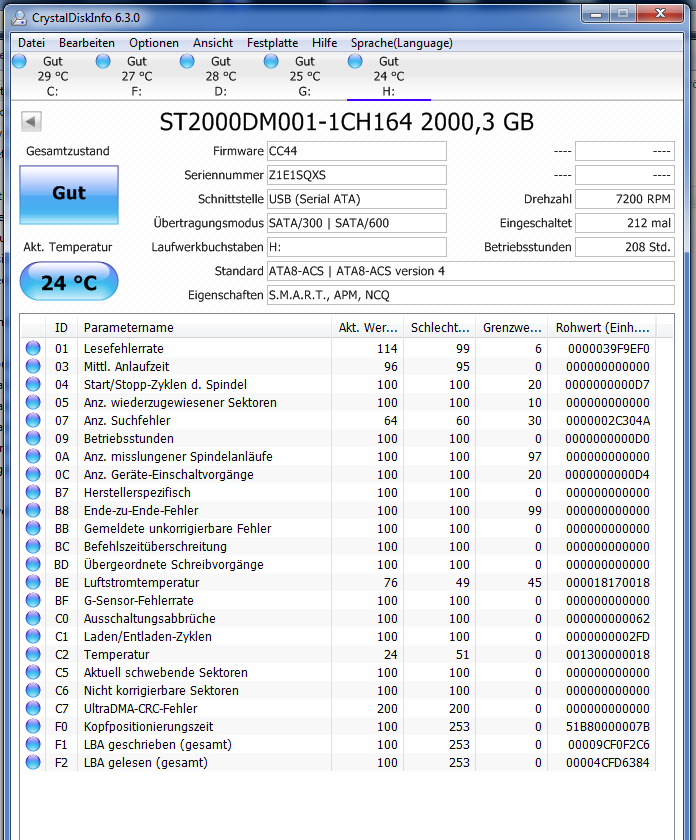The height and width of the screenshot is (840, 696).
Task: Click status icon of LBA geschrieben (gesamt) row
Action: pos(33,744)
